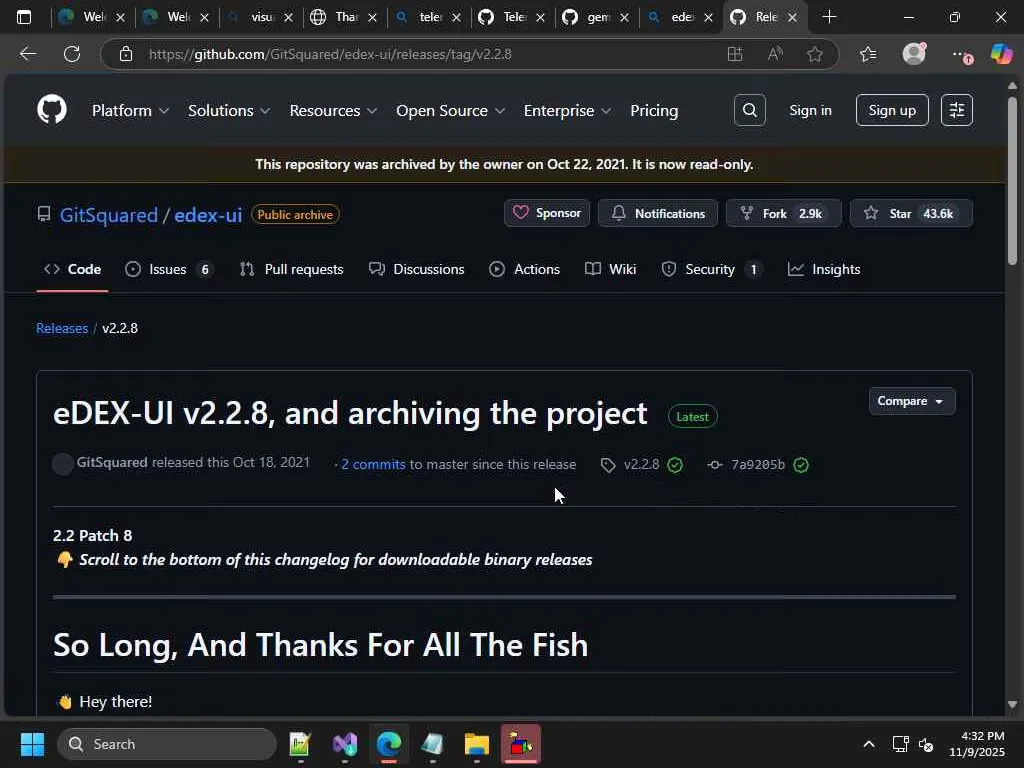This screenshot has width=1024, height=768.
Task: Launch the Copilot sidebar icon
Action: click(x=1001, y=54)
